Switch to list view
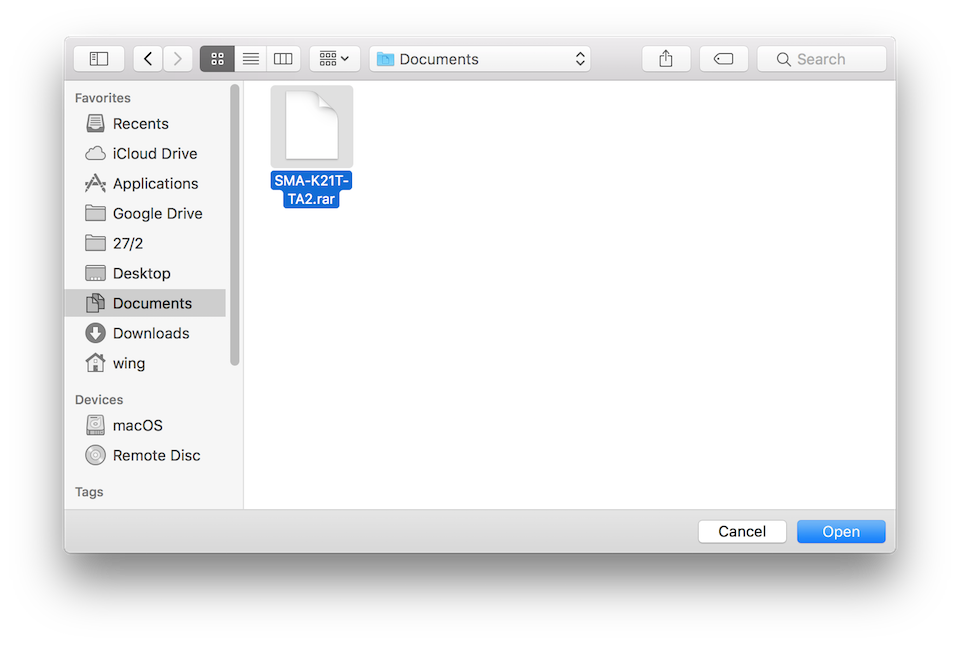The height and width of the screenshot is (645, 960). (x=249, y=58)
